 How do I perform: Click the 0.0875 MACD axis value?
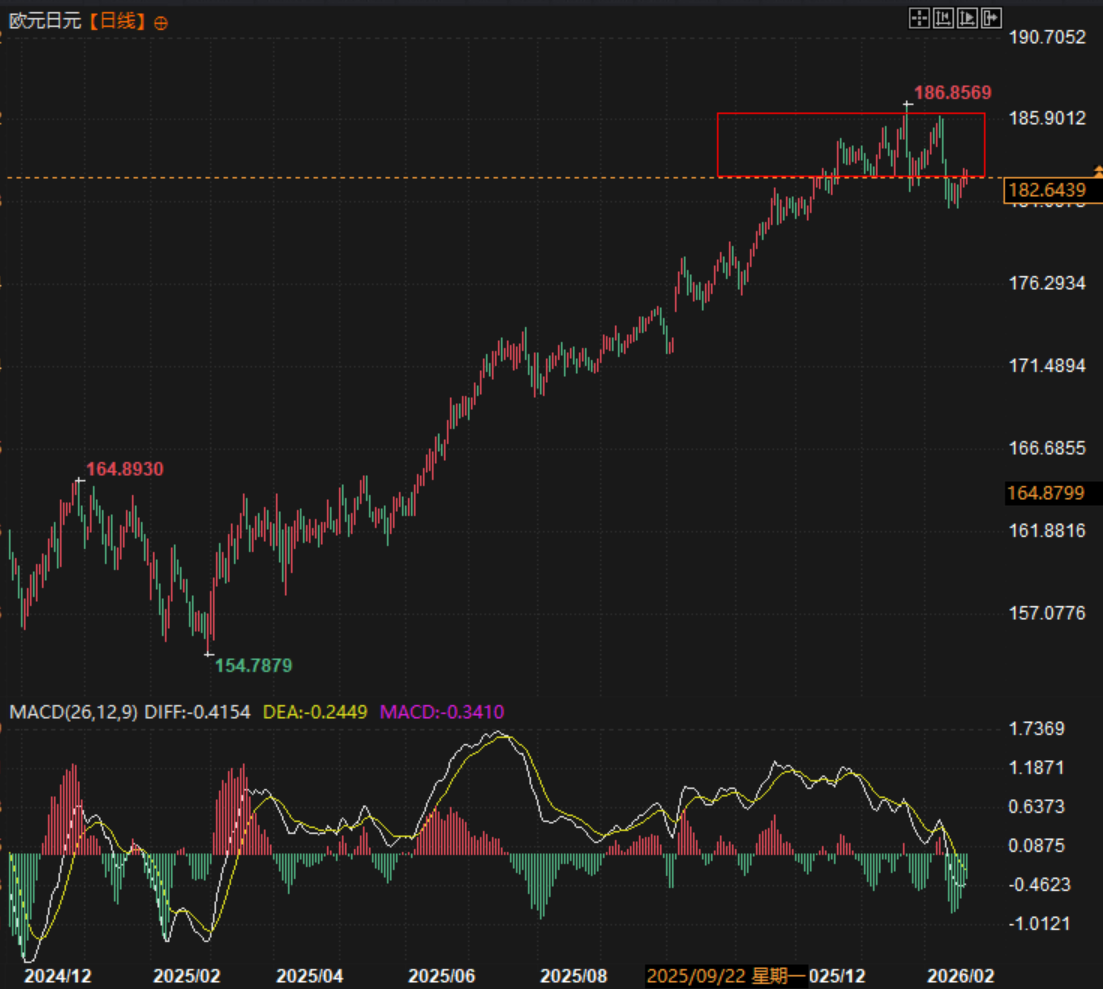pyautogui.click(x=1037, y=846)
